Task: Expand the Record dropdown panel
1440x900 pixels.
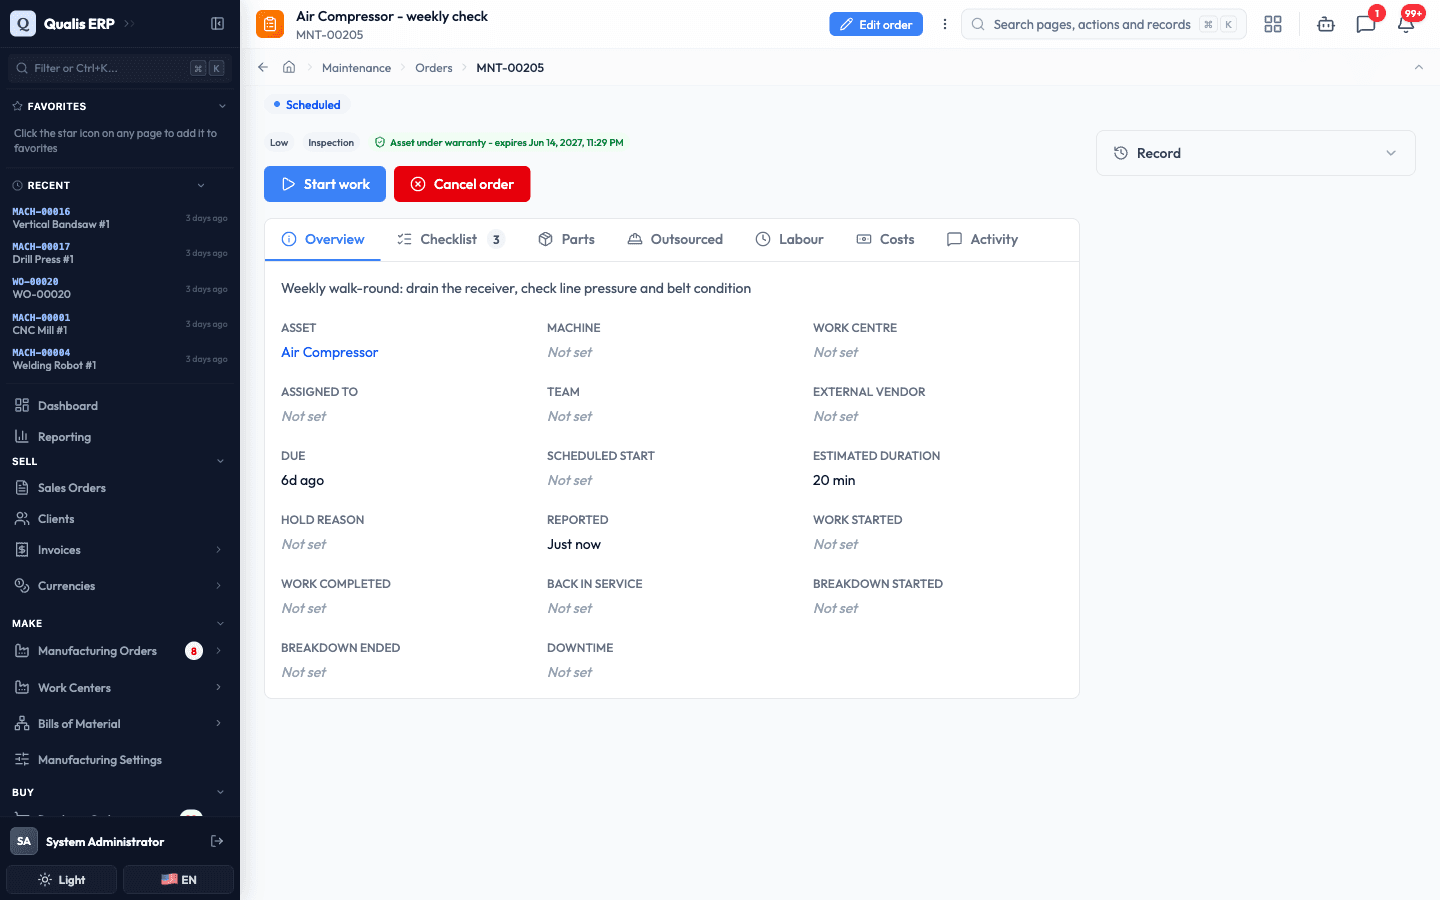Action: tap(1255, 153)
